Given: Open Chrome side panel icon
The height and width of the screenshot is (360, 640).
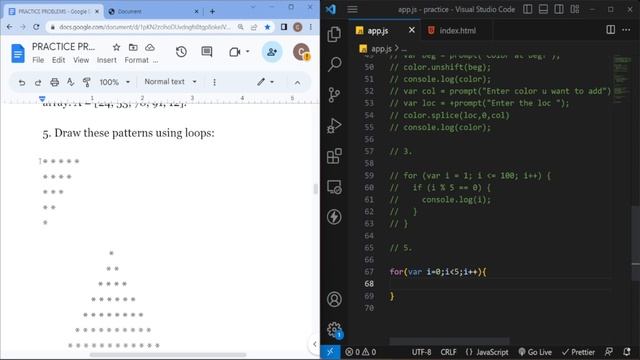Looking at the screenshot, I should [x=284, y=27].
